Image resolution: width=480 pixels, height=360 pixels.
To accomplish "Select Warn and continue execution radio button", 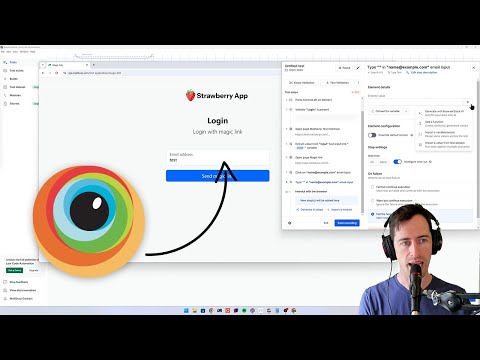I will [373, 201].
